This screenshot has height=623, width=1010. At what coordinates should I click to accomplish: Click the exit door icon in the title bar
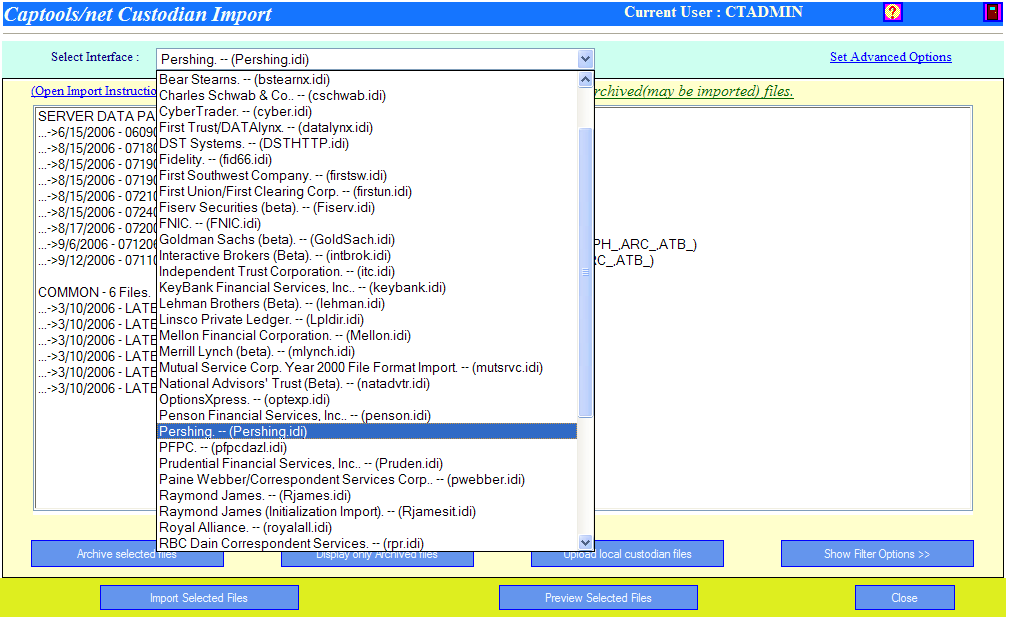point(993,11)
